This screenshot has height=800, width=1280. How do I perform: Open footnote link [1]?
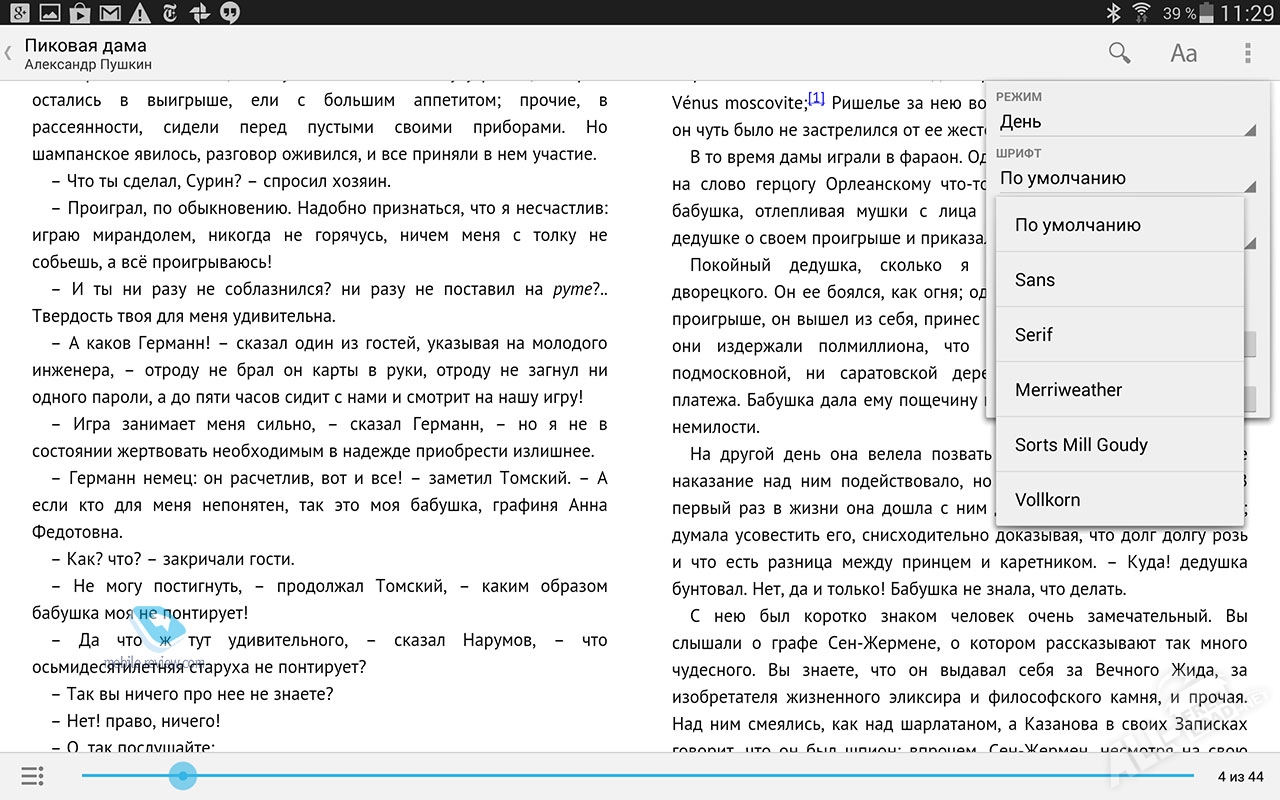pos(816,98)
